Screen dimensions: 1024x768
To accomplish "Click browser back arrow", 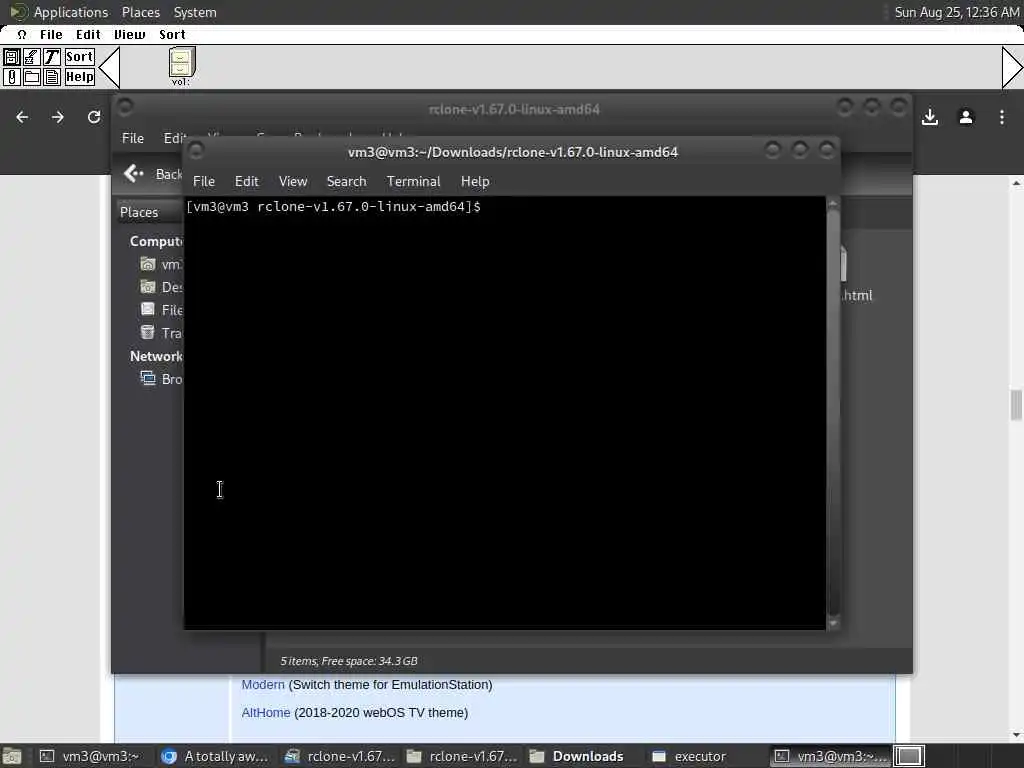I will coord(22,117).
